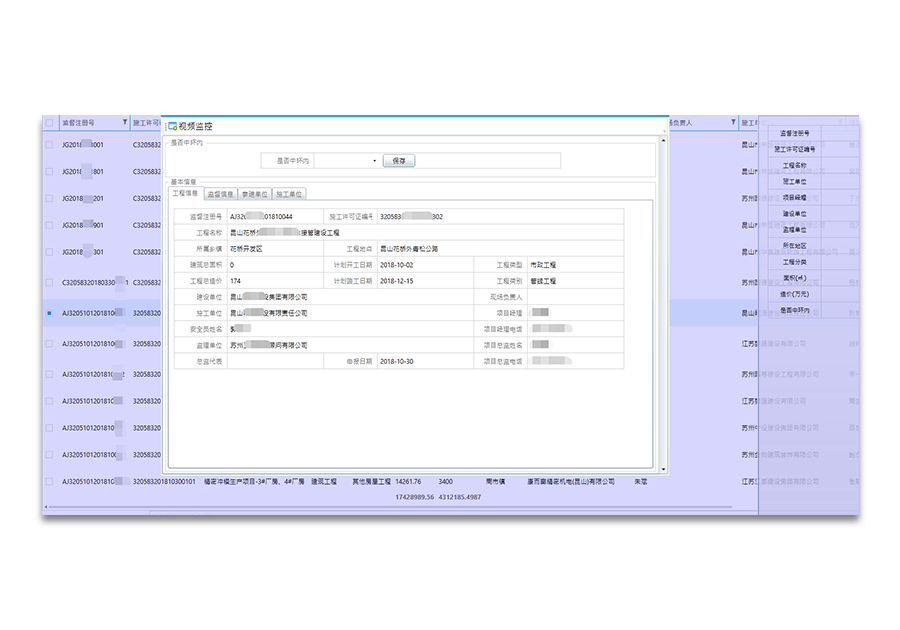This screenshot has height=630, width=900.
Task: Click the 视频监控 dialog title icon
Action: click(173, 126)
